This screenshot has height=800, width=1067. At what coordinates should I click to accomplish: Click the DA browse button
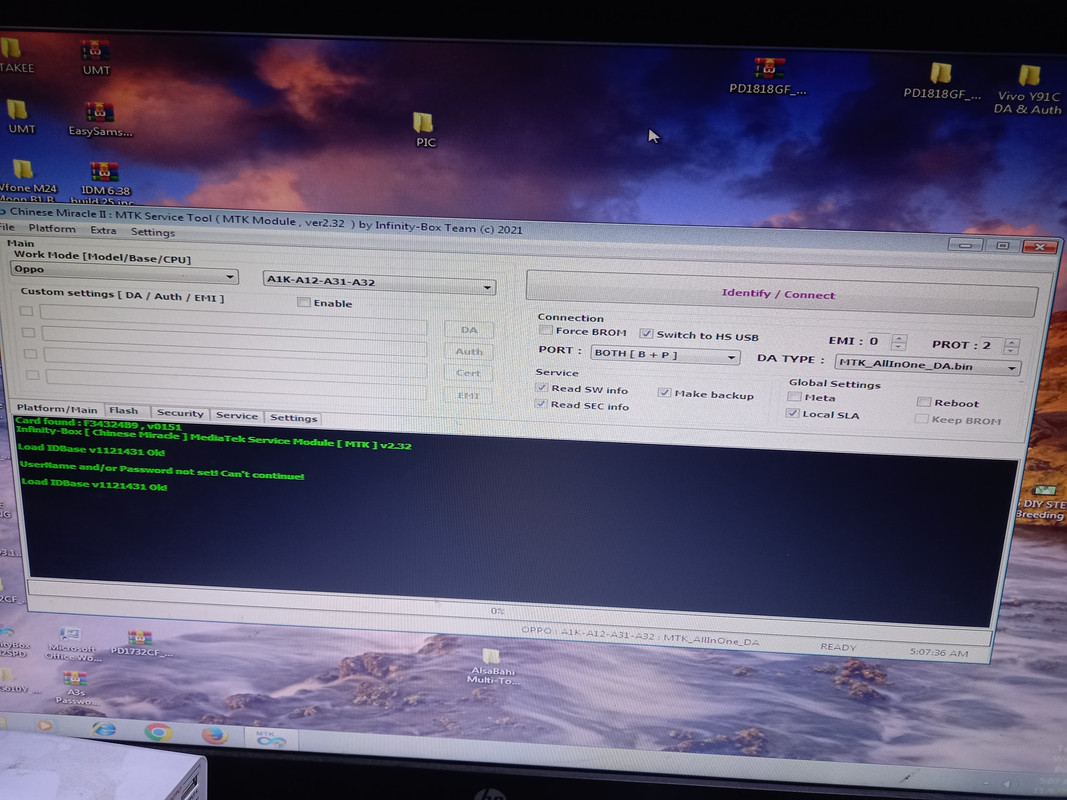pos(469,329)
